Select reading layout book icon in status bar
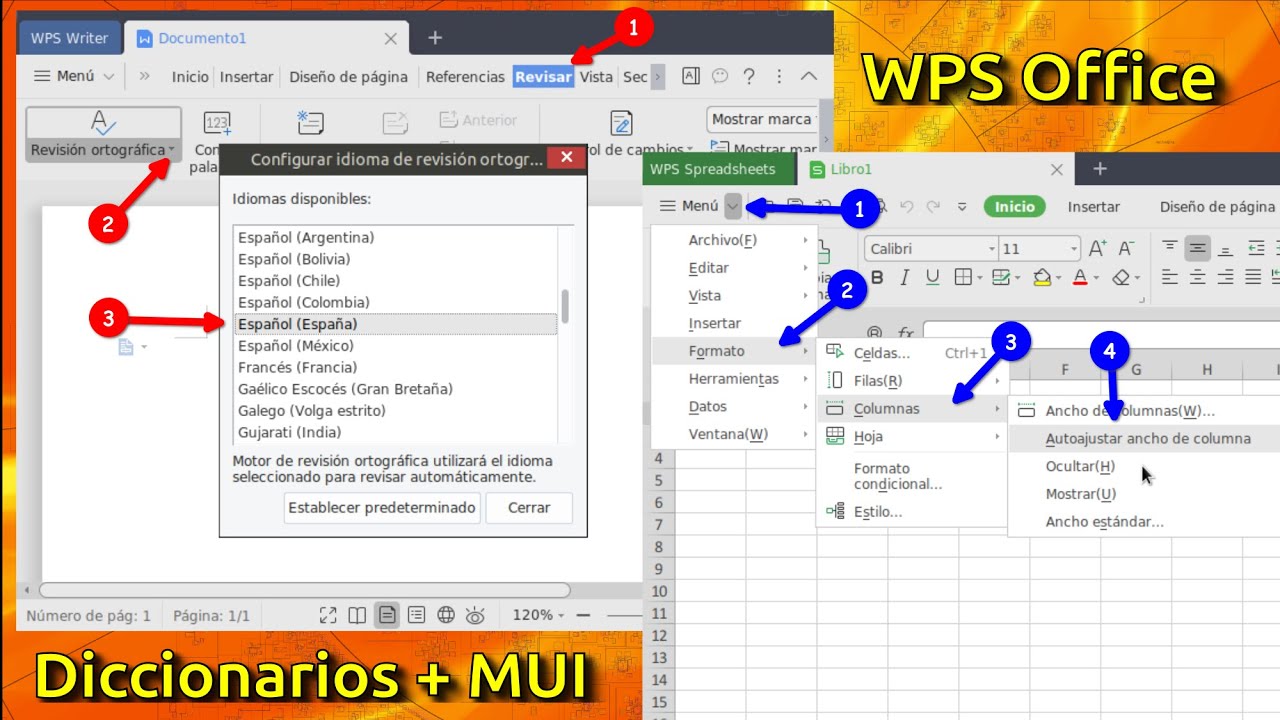Screen dimensions: 1280x720 point(358,615)
